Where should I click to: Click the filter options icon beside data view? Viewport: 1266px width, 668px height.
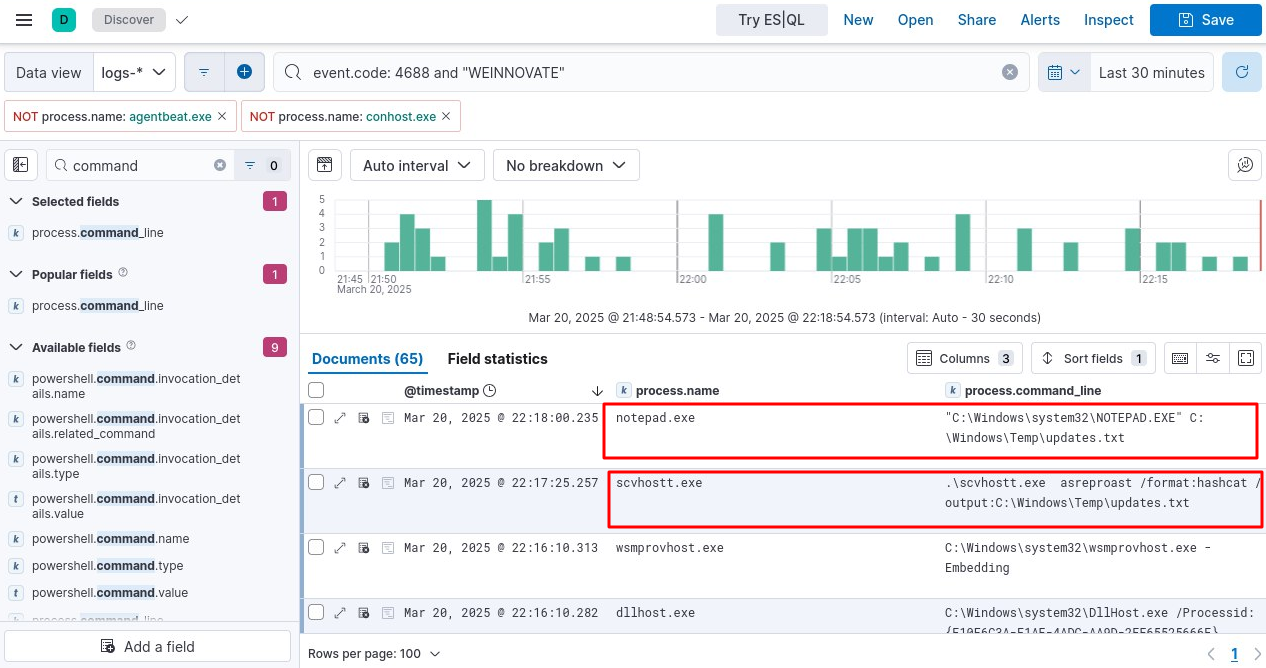click(204, 72)
